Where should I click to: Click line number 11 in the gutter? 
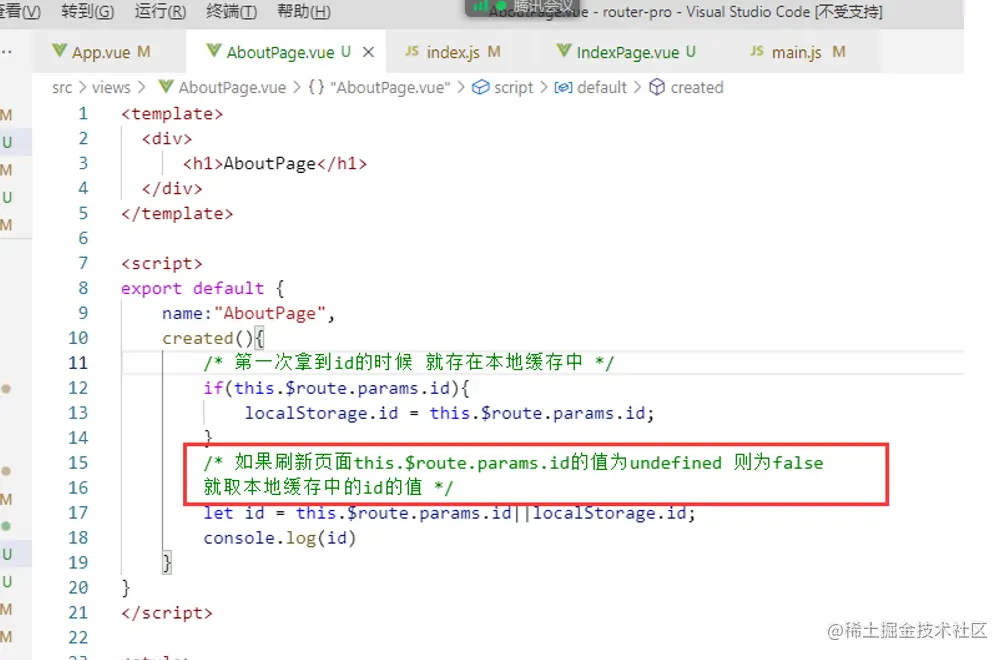pyautogui.click(x=78, y=363)
